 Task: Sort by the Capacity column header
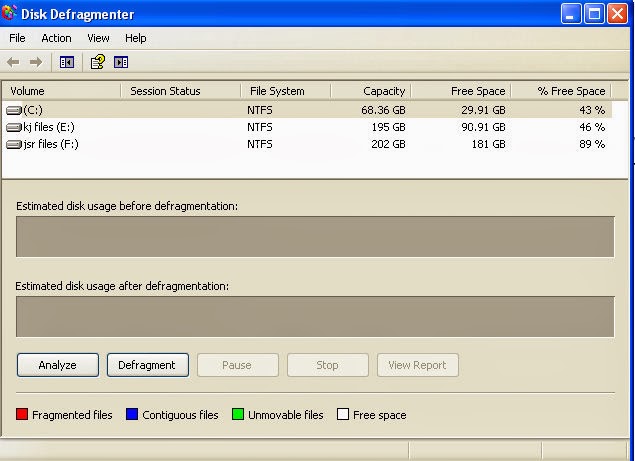pyautogui.click(x=371, y=91)
